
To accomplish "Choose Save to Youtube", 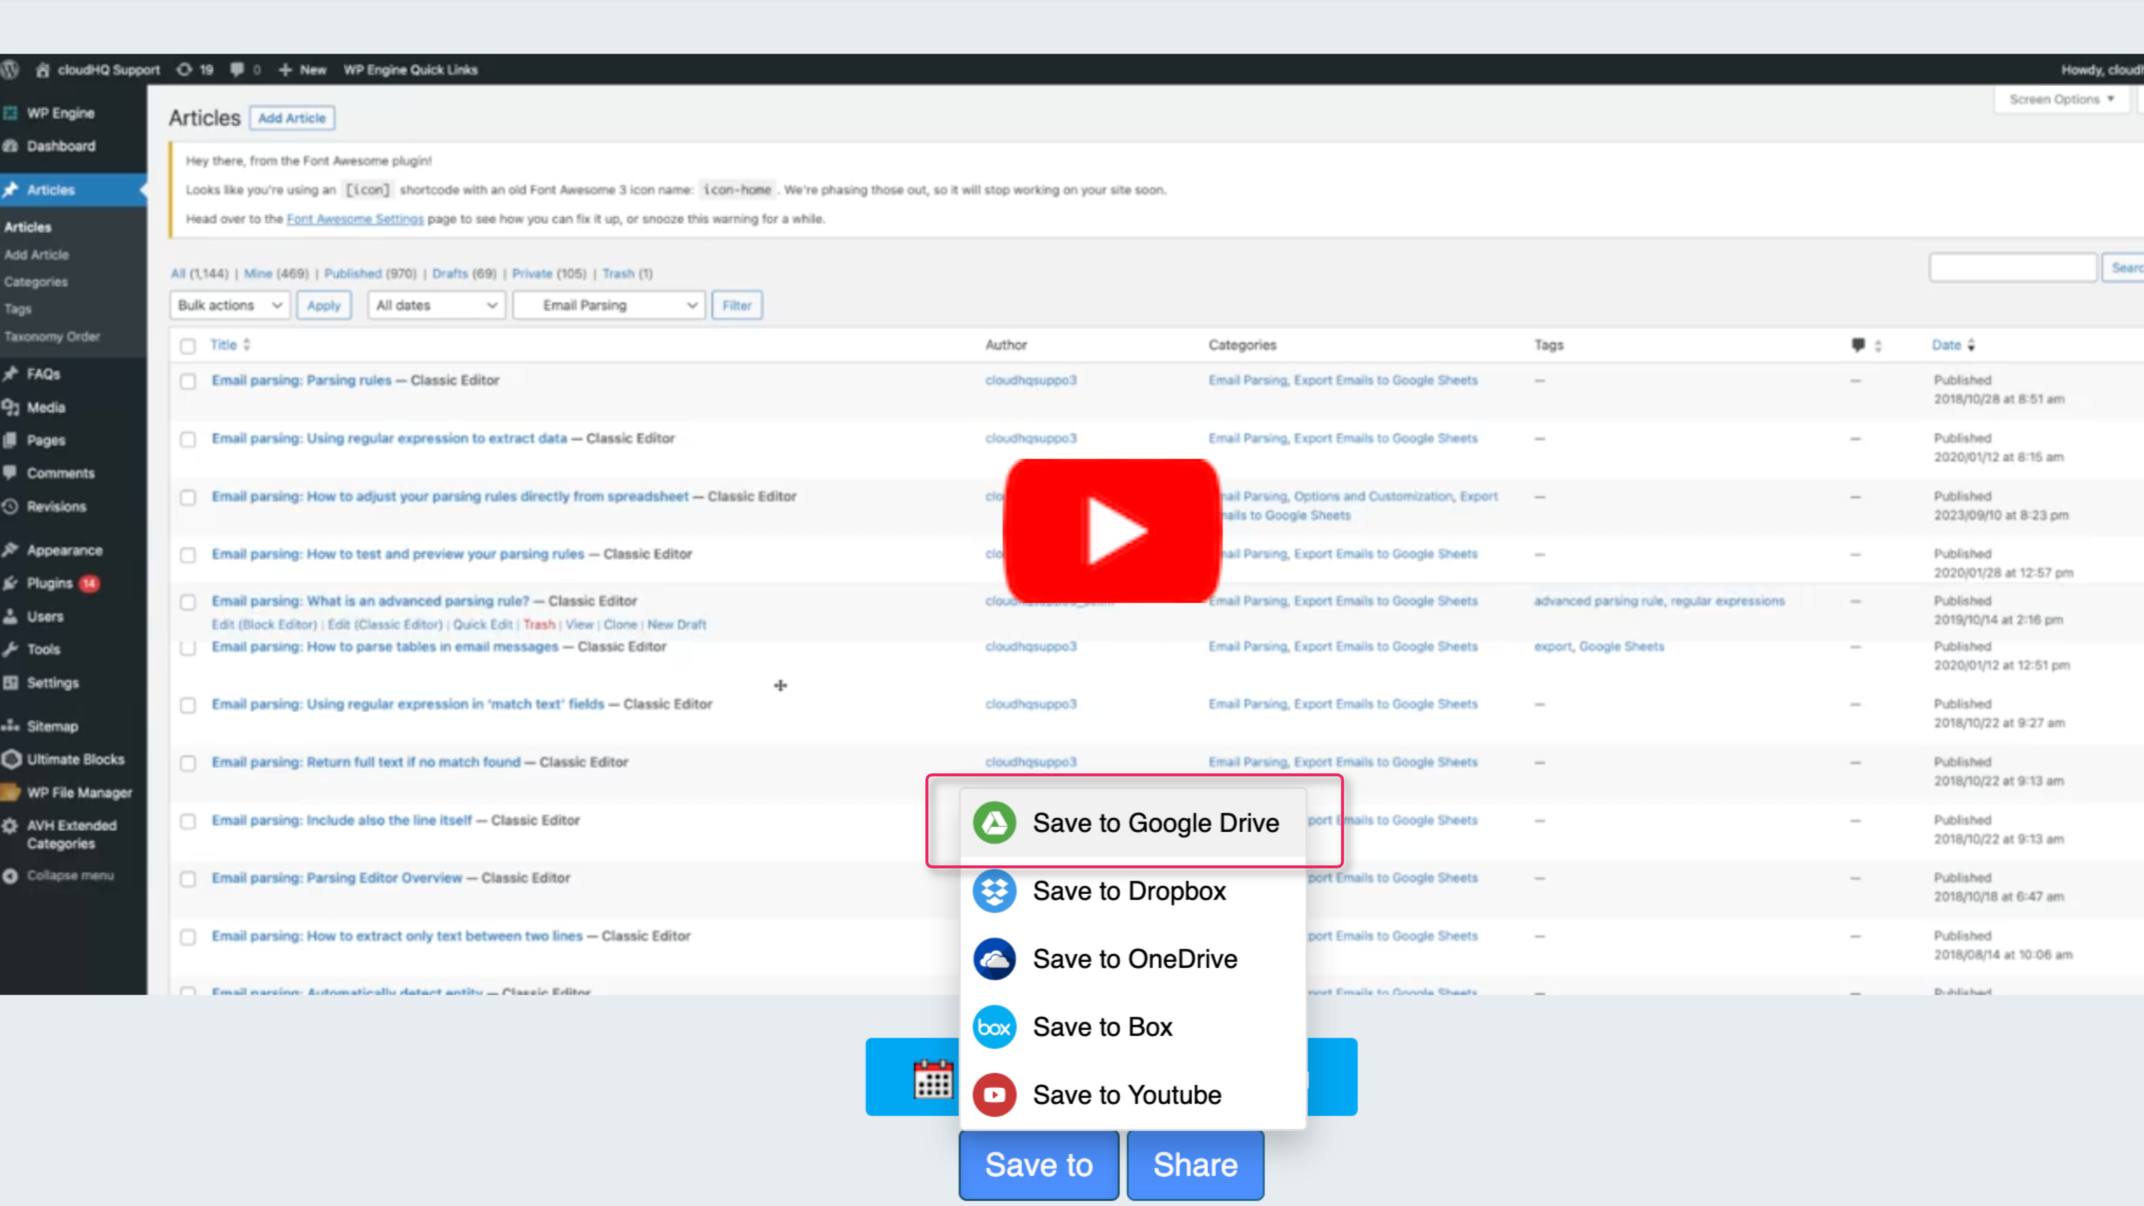I will (1133, 1095).
